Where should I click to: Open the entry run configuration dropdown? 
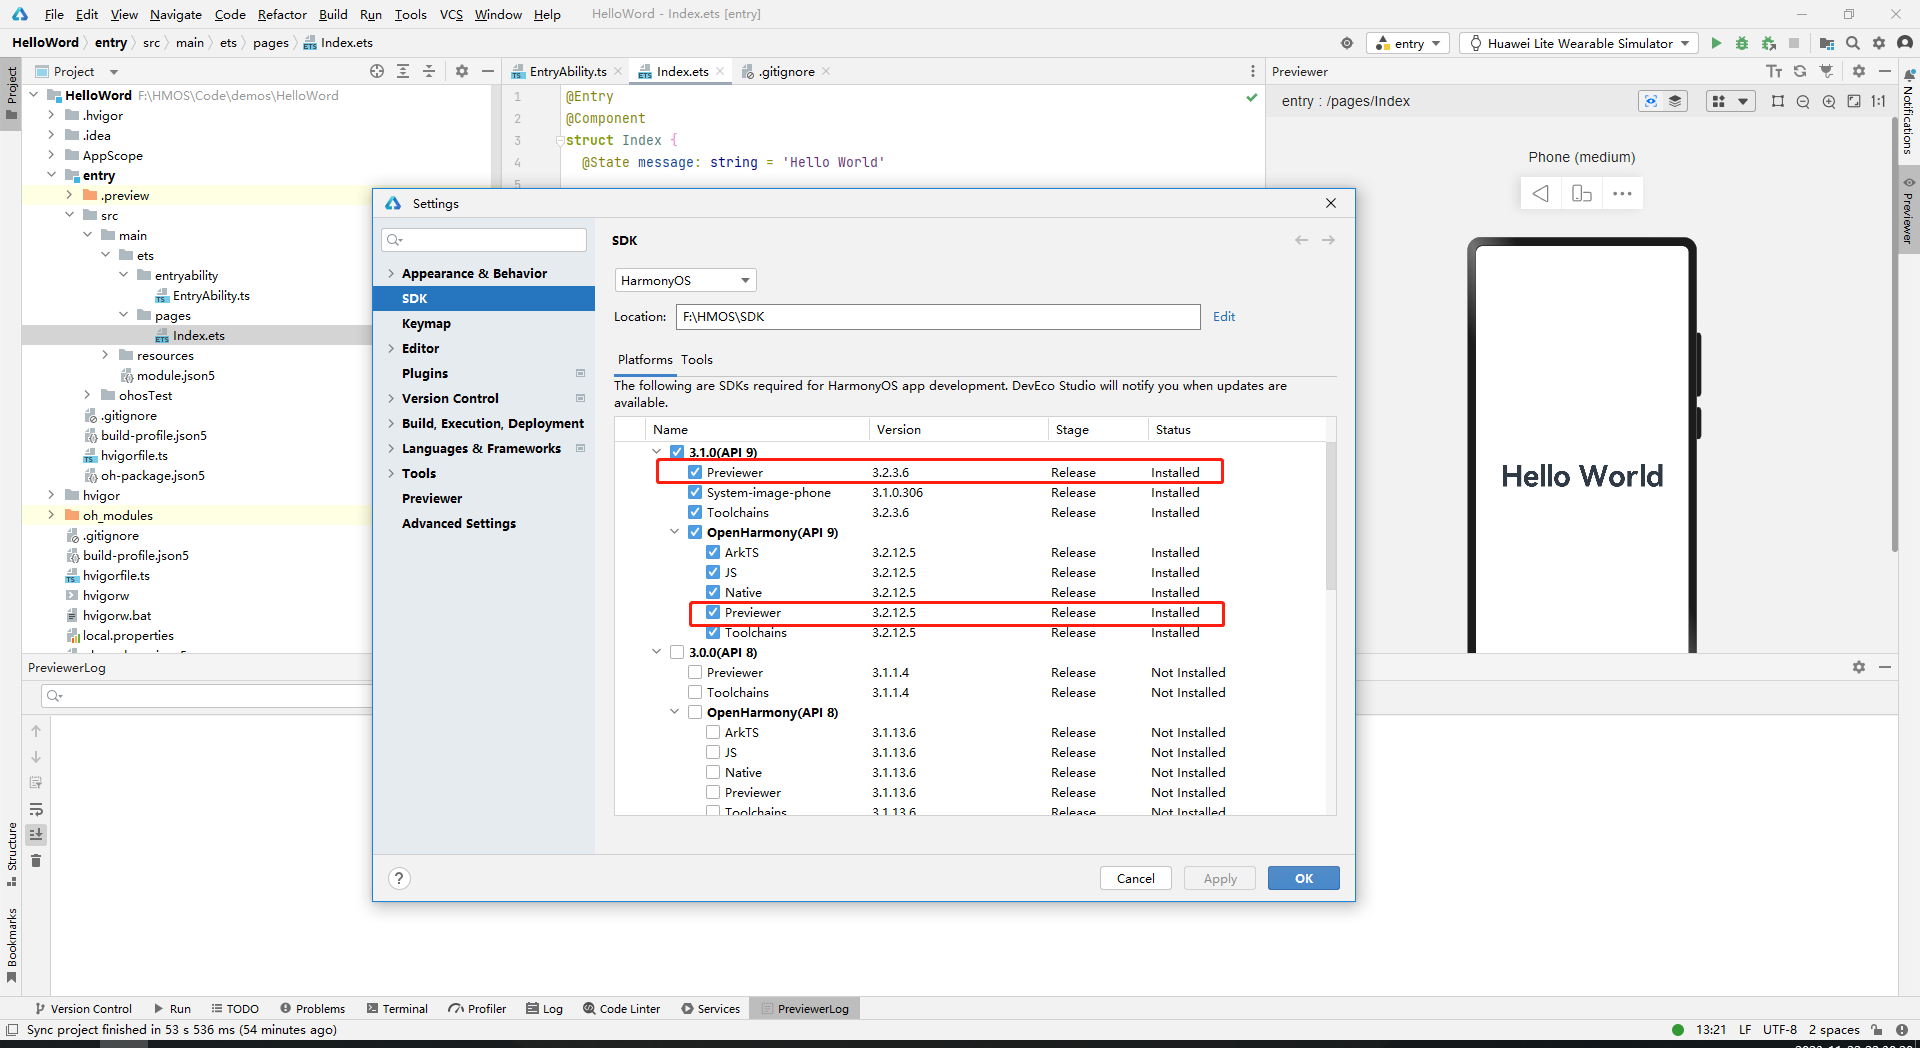pos(1408,43)
